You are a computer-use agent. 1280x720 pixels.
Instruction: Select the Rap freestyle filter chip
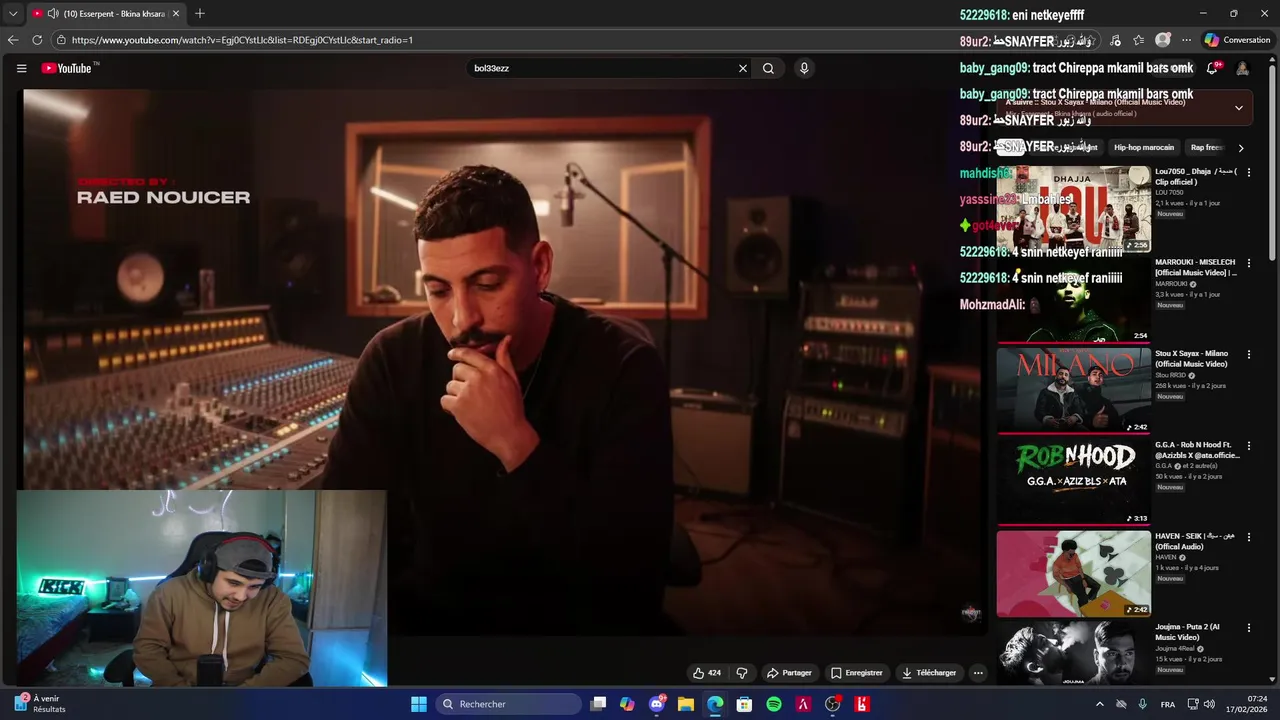1207,147
